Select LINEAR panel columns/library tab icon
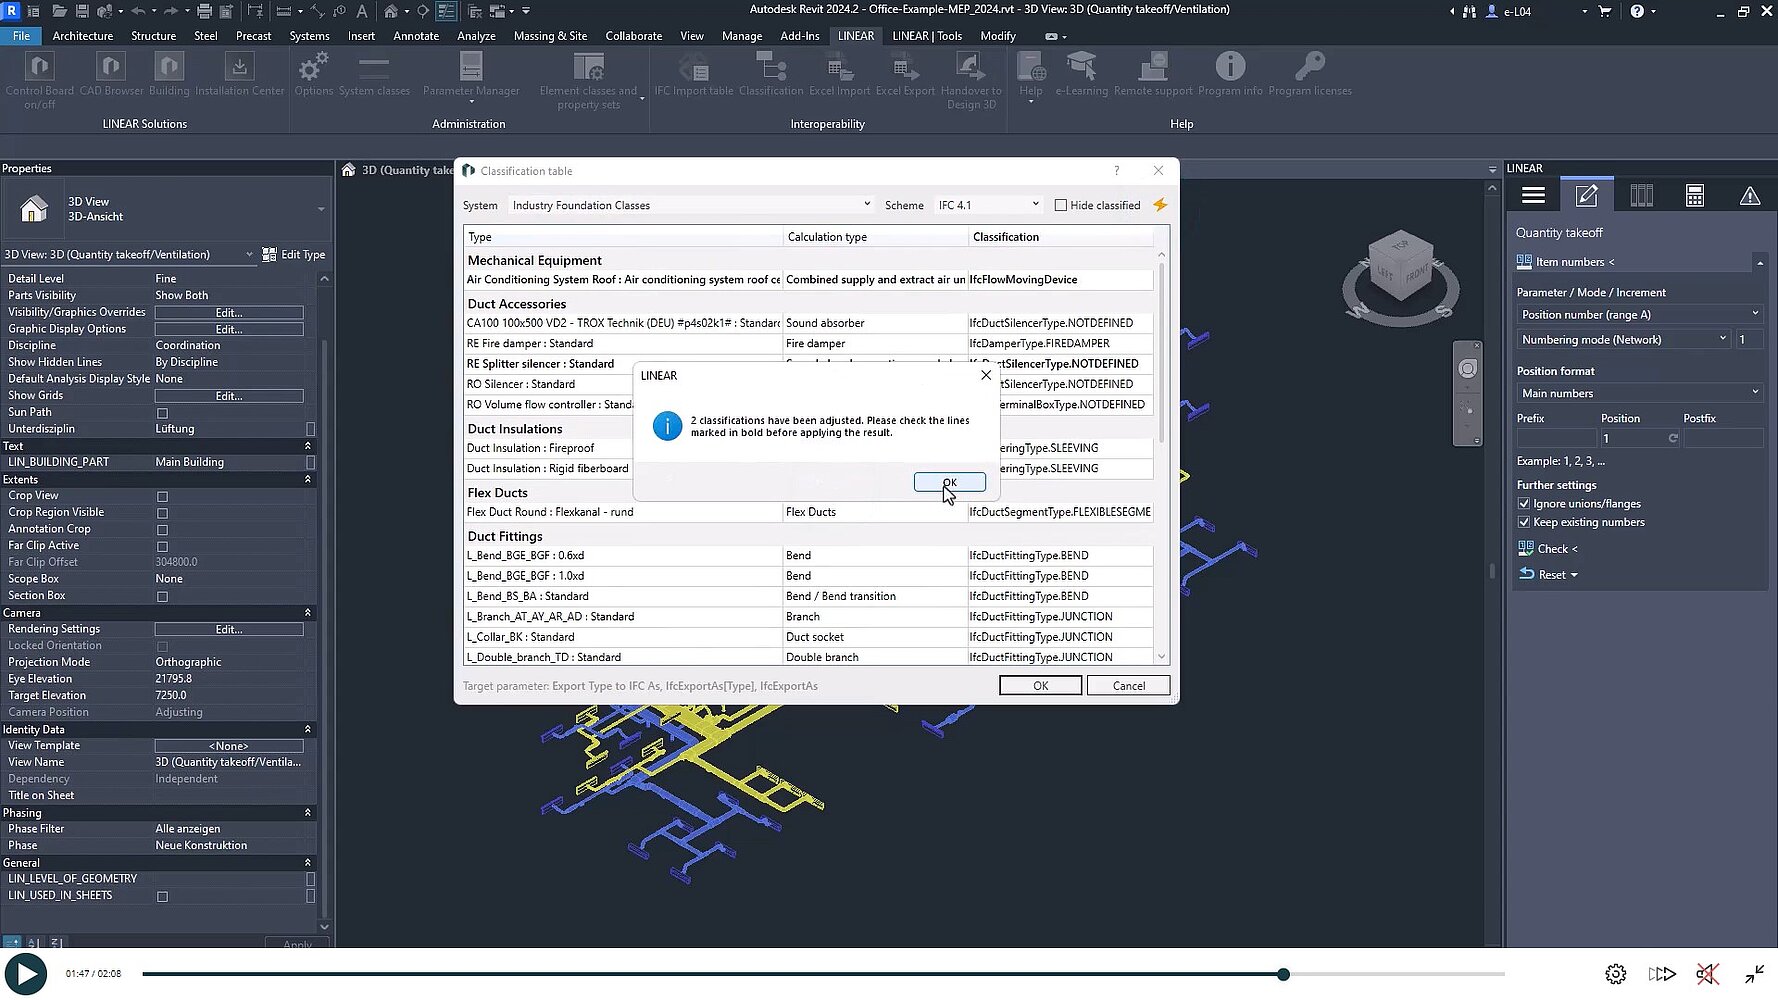The image size is (1778, 1000). coord(1641,196)
